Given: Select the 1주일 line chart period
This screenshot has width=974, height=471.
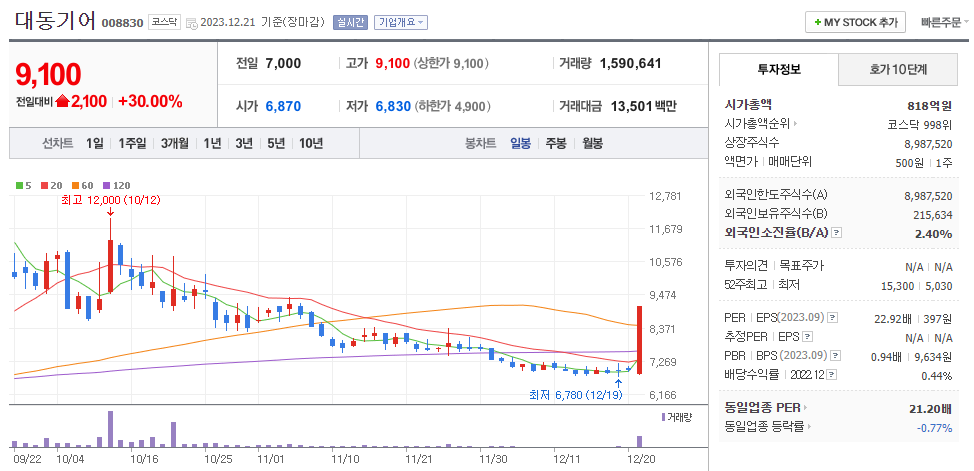Looking at the screenshot, I should click(132, 144).
